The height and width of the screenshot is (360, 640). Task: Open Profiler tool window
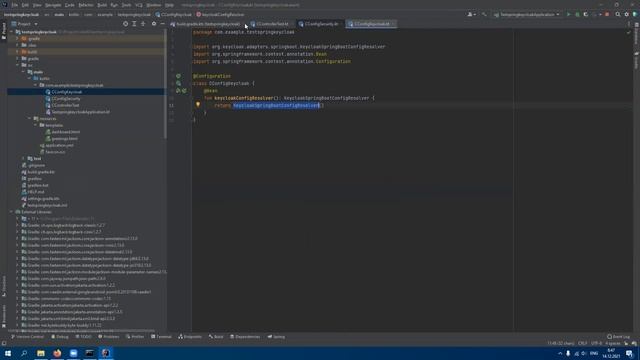pos(135,337)
